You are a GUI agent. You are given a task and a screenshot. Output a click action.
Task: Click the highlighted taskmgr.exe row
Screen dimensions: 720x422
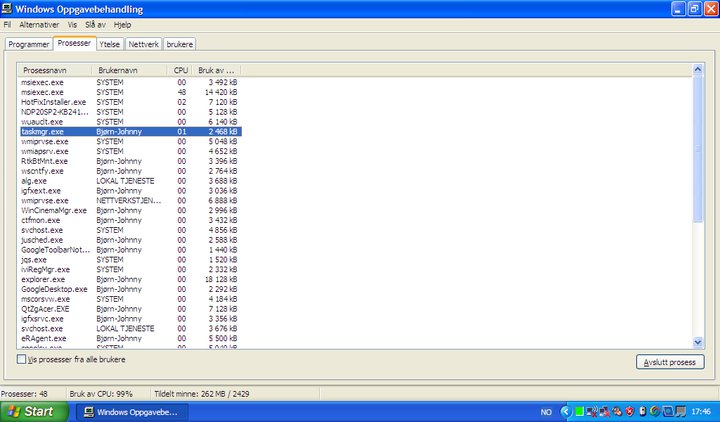pos(130,132)
